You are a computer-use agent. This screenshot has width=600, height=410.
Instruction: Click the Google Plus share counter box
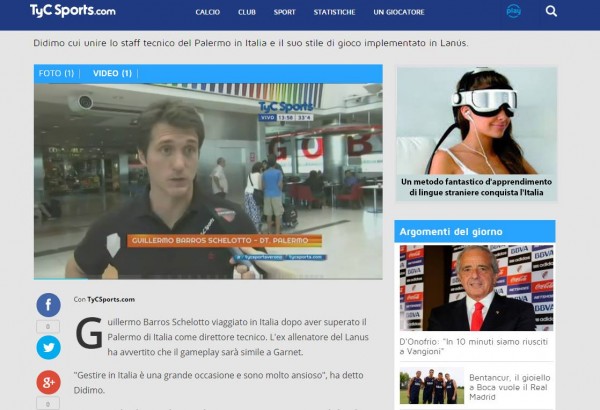48,403
